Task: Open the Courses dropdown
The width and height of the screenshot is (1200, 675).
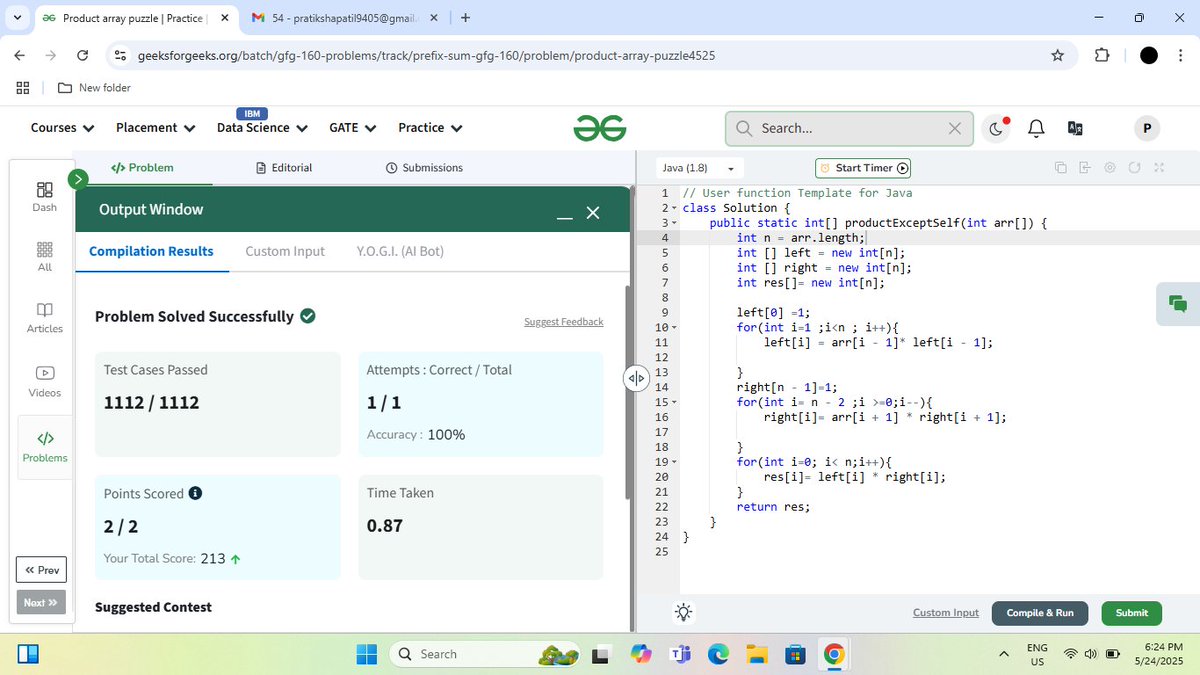Action: [x=63, y=128]
